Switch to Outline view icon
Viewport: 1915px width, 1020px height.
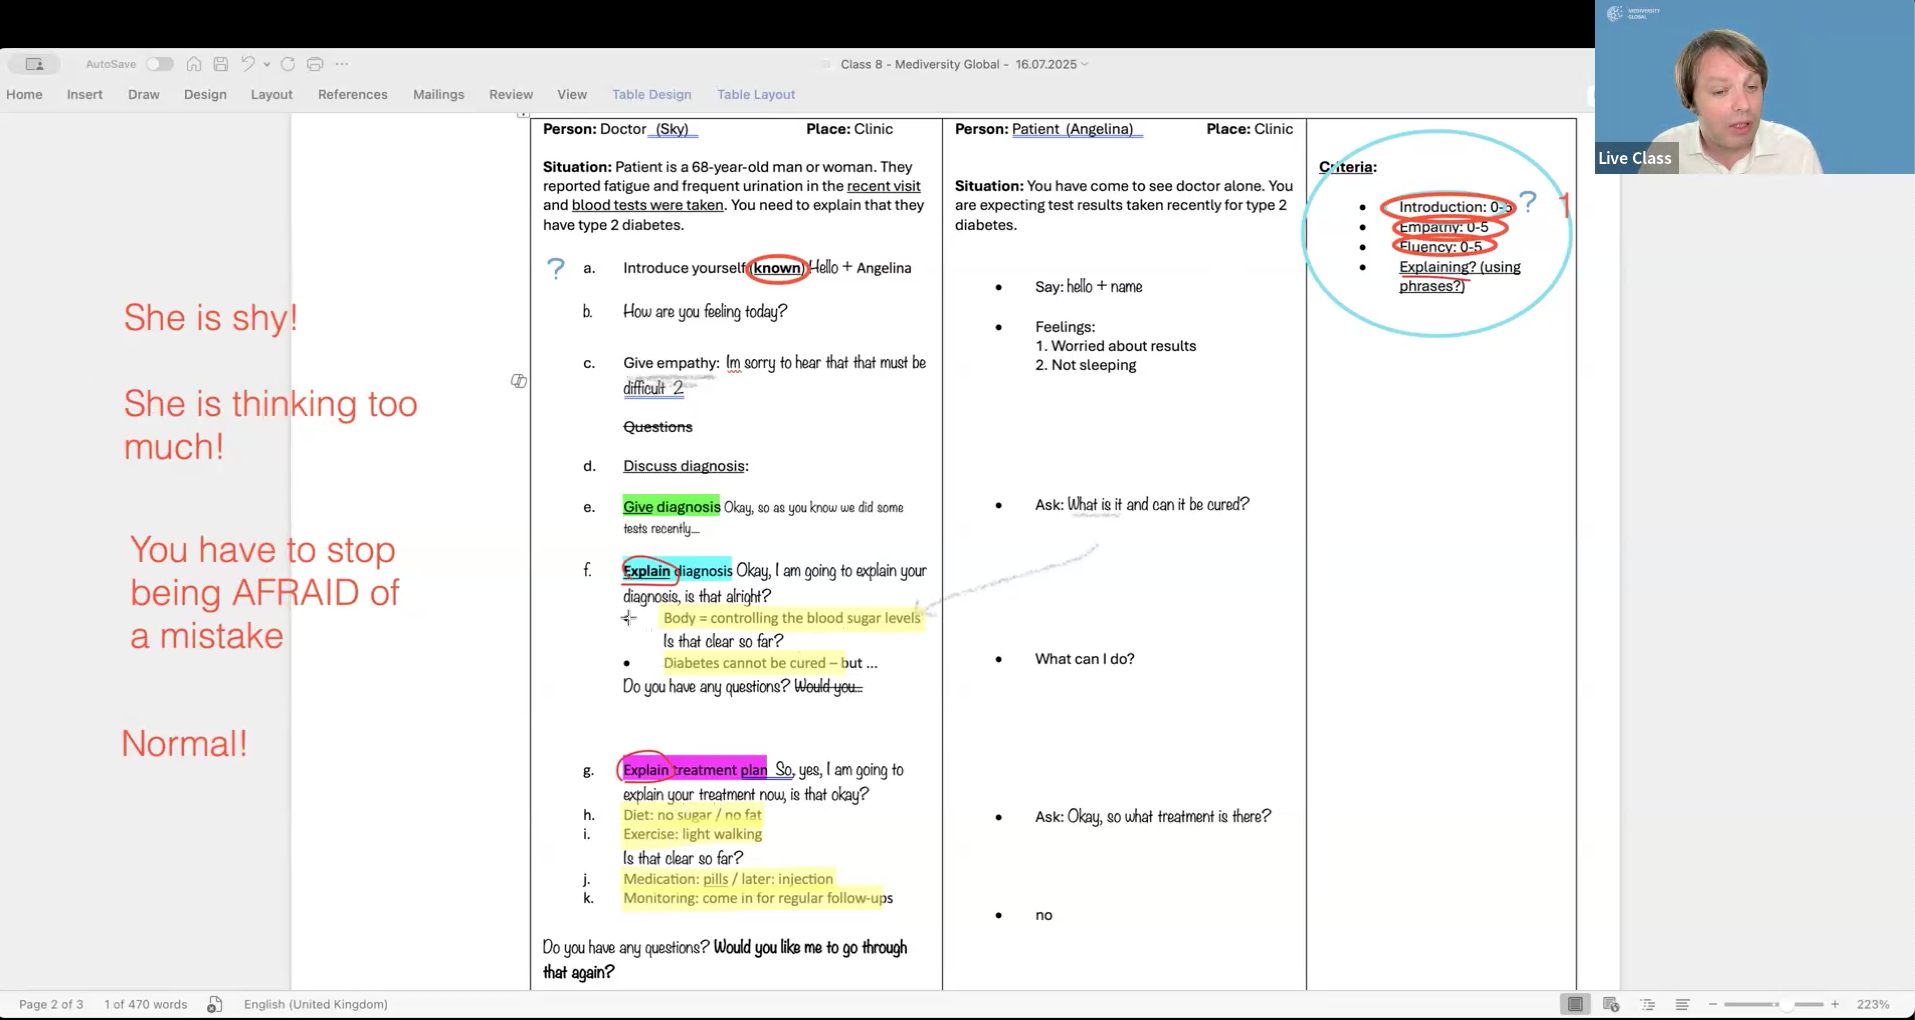[1648, 1004]
